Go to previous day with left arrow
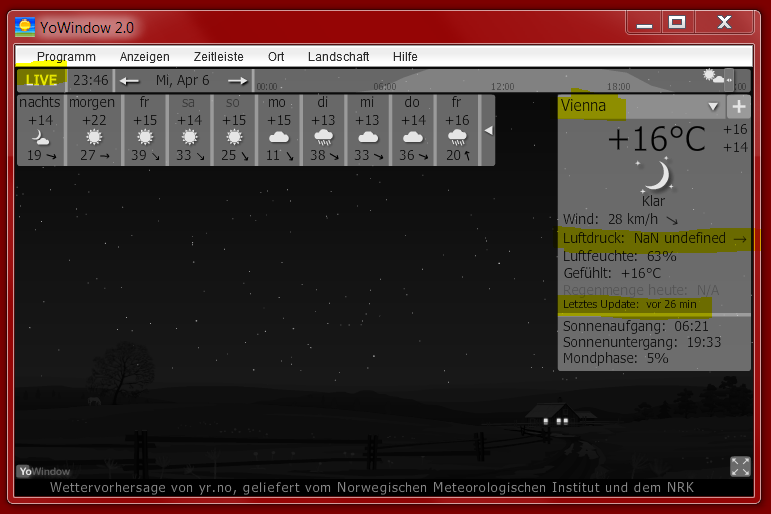 click(x=129, y=81)
